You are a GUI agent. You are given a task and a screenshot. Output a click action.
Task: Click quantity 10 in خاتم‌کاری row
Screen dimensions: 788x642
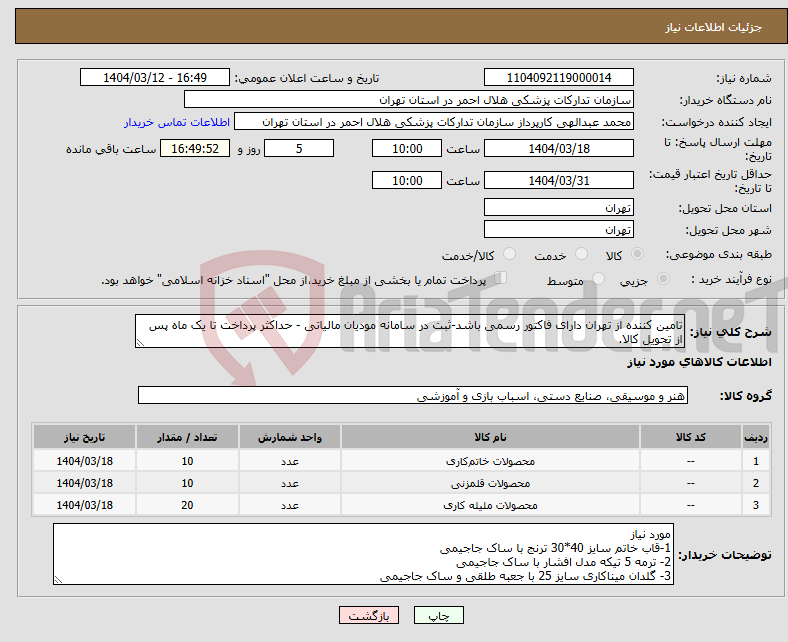(x=187, y=461)
